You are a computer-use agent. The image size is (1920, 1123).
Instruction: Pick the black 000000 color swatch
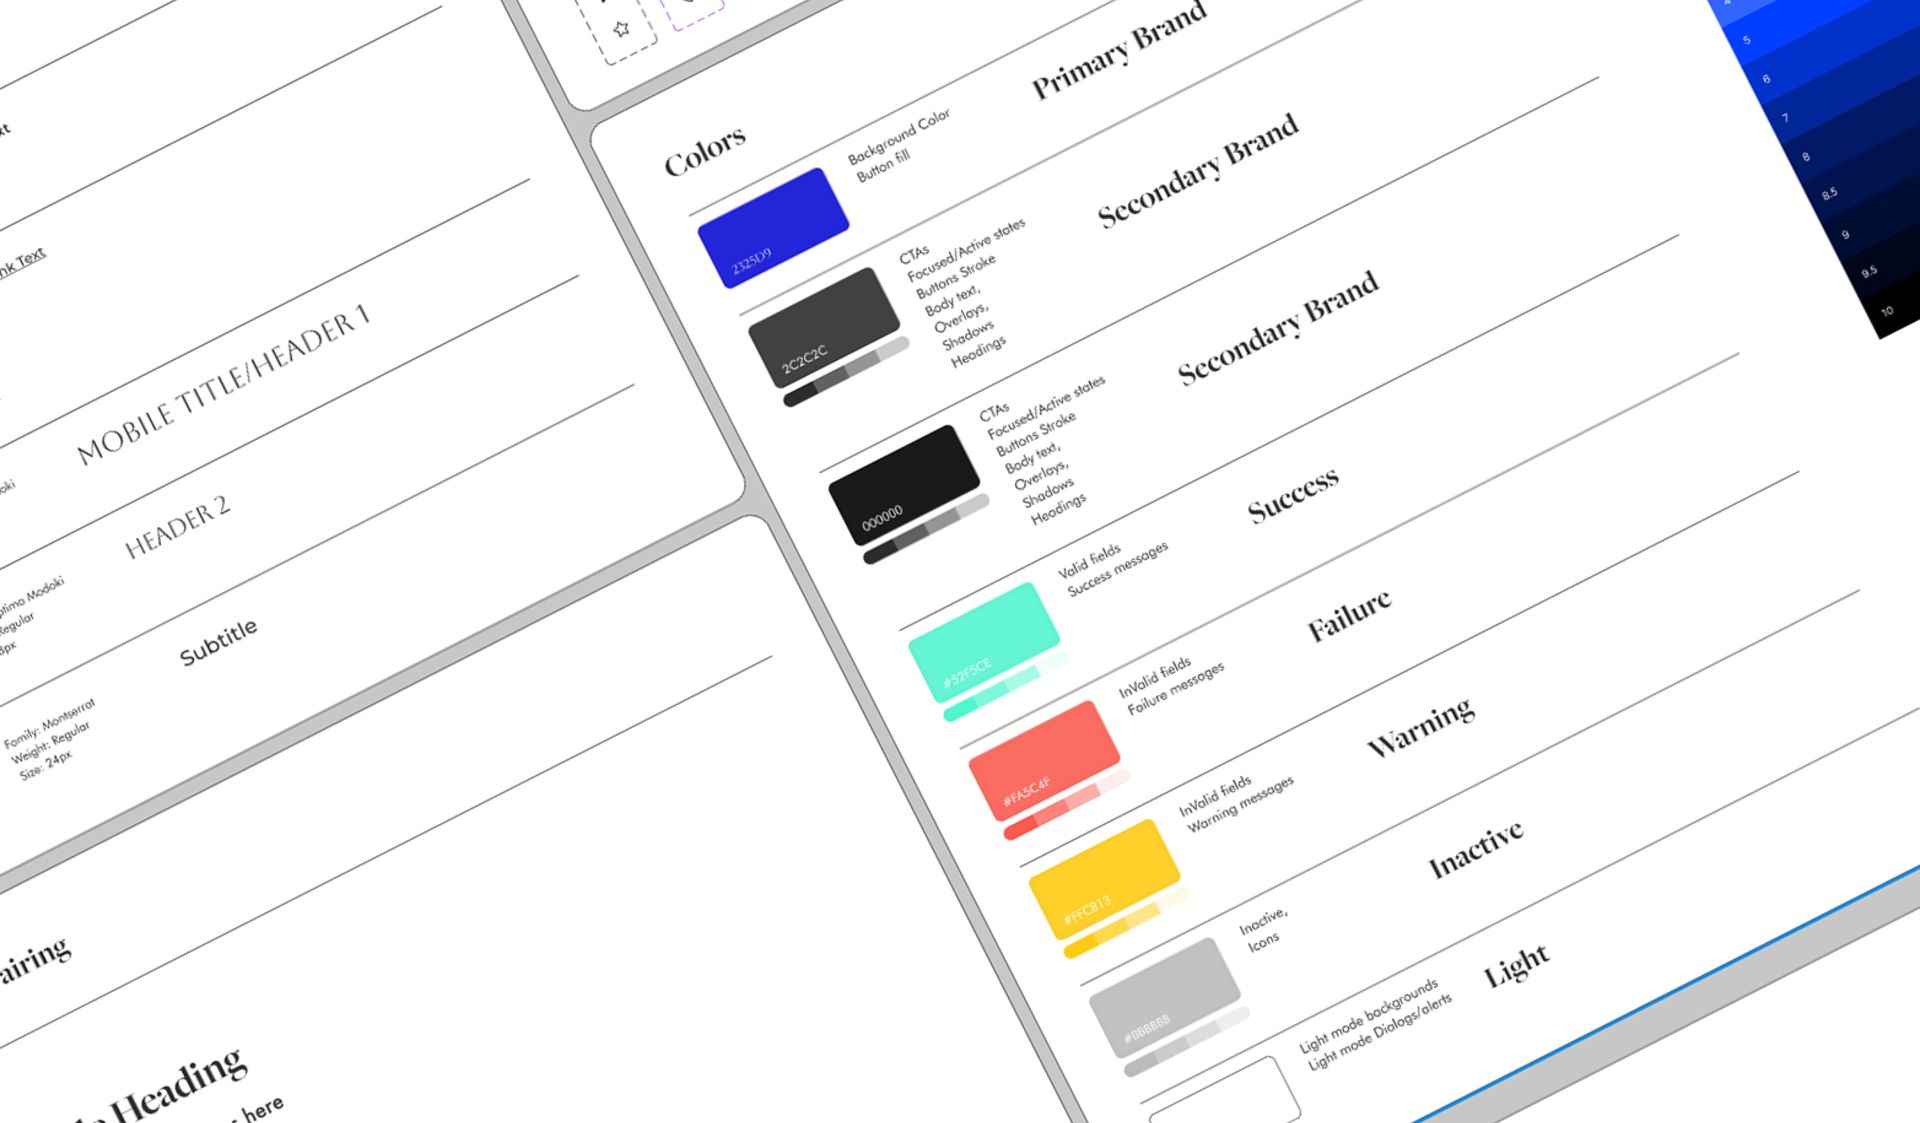coord(904,485)
